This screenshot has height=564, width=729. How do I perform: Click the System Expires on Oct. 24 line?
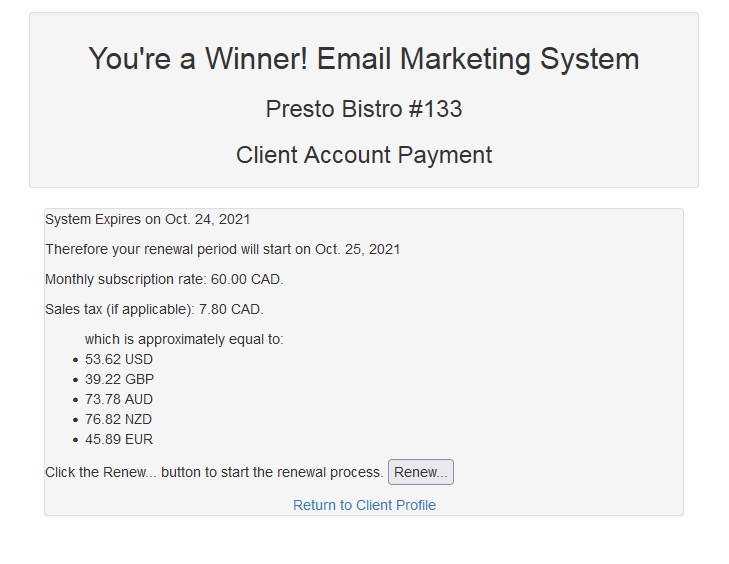click(x=148, y=219)
